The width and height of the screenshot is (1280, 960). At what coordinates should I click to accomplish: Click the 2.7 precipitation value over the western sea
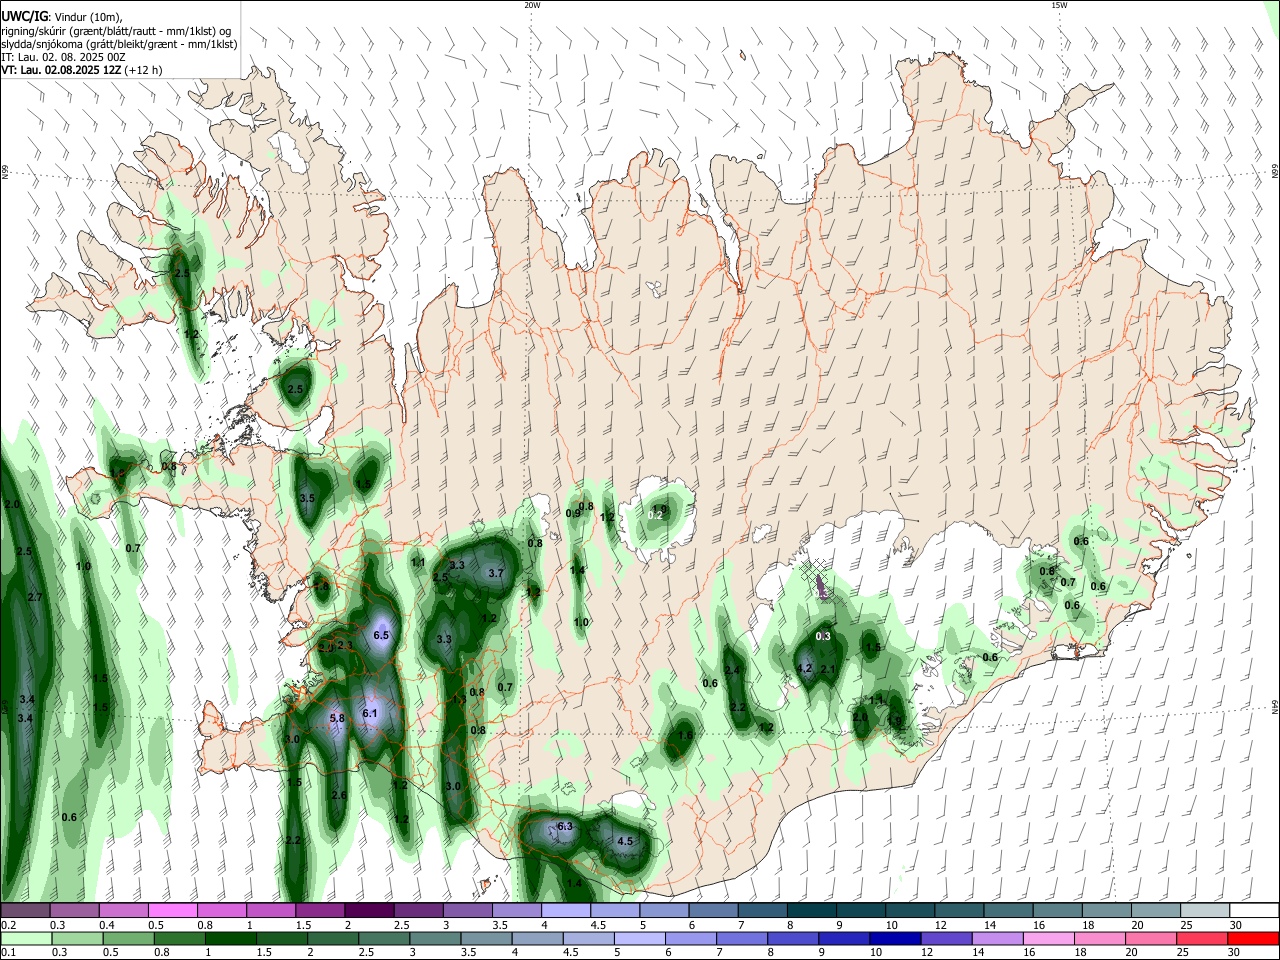click(35, 597)
